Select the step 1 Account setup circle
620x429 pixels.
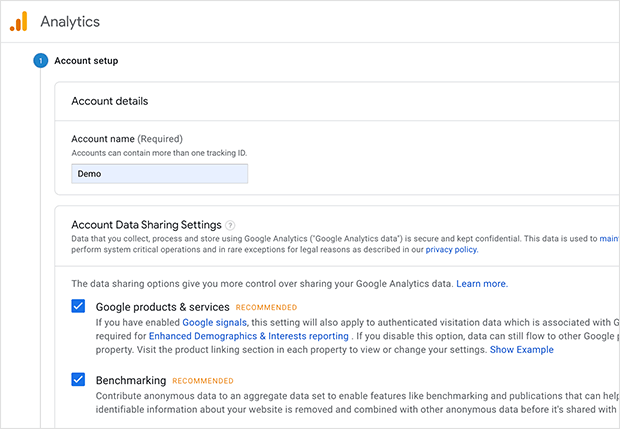point(40,61)
